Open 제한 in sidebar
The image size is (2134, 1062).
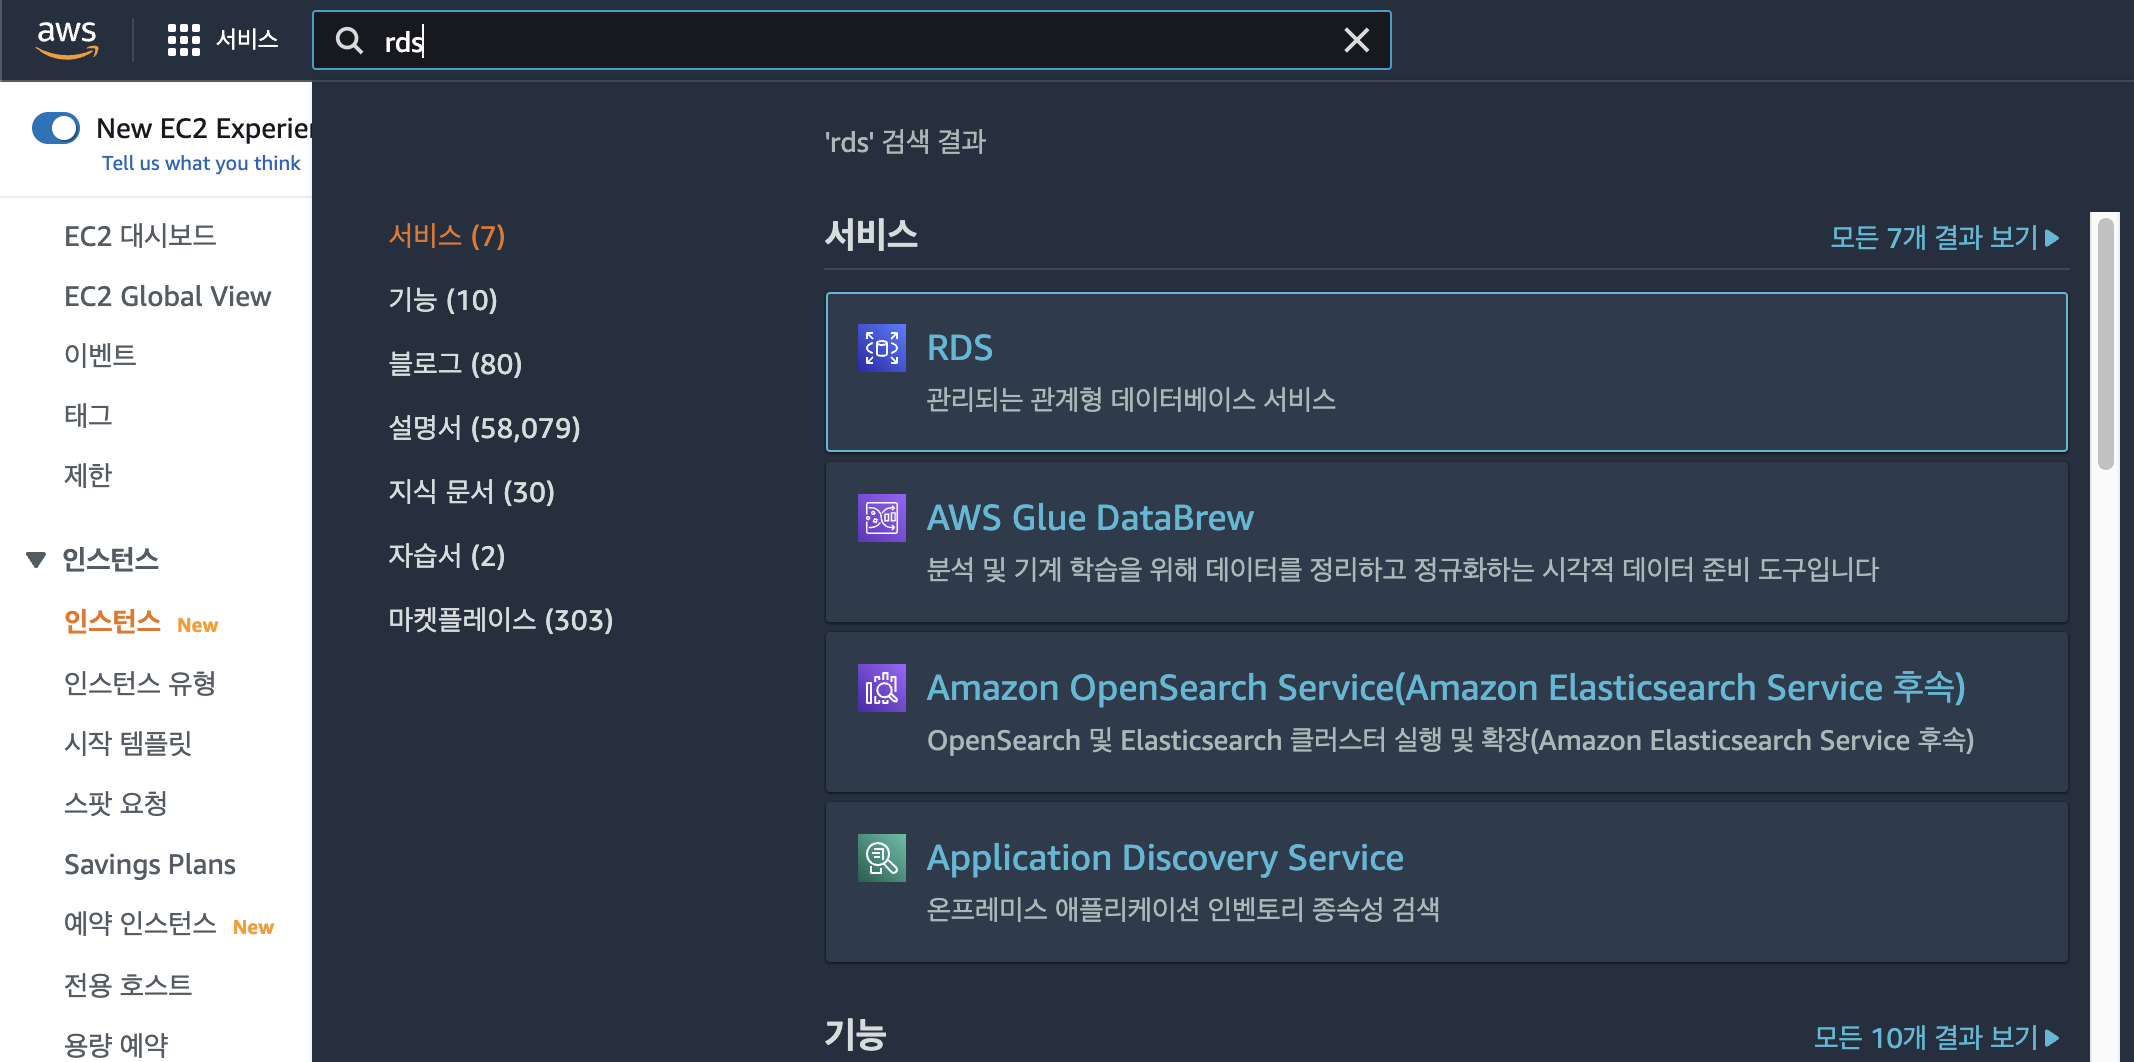[x=88, y=475]
